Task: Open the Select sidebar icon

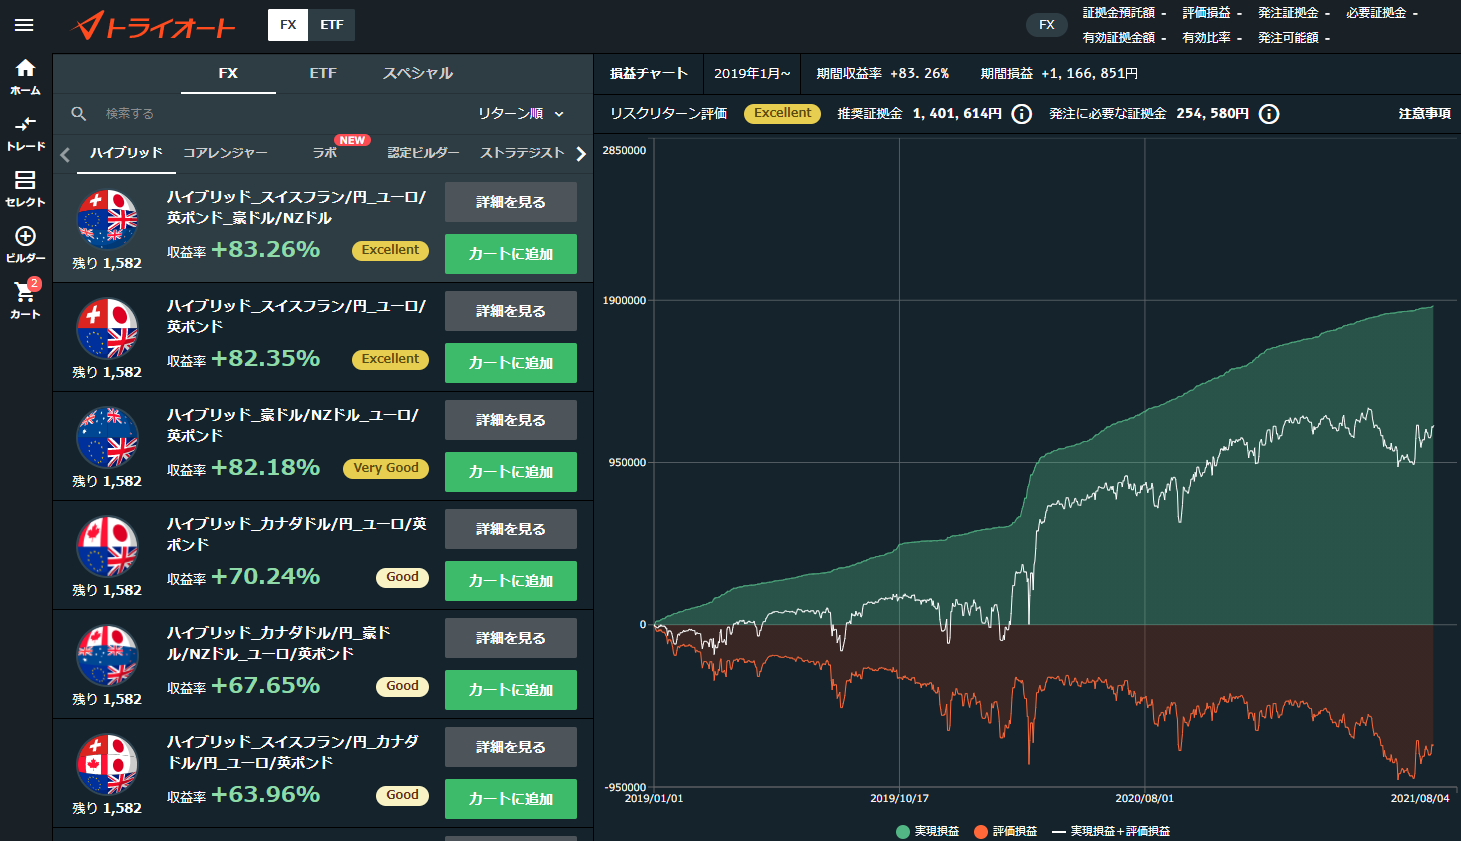Action: (x=25, y=188)
